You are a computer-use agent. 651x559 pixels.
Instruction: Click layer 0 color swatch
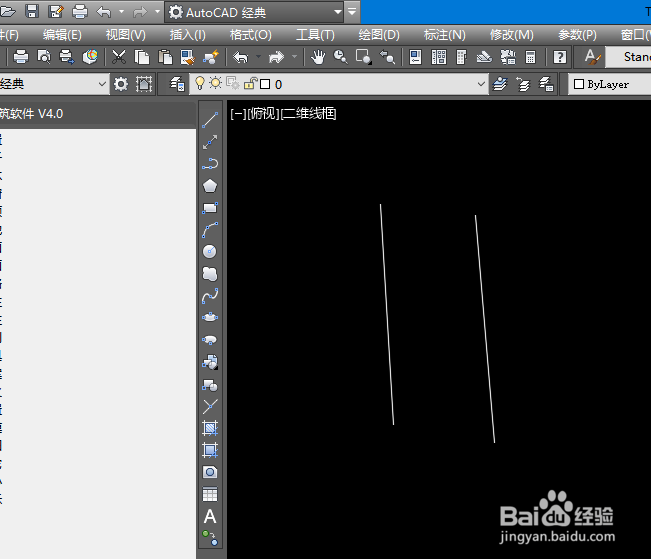[265, 84]
